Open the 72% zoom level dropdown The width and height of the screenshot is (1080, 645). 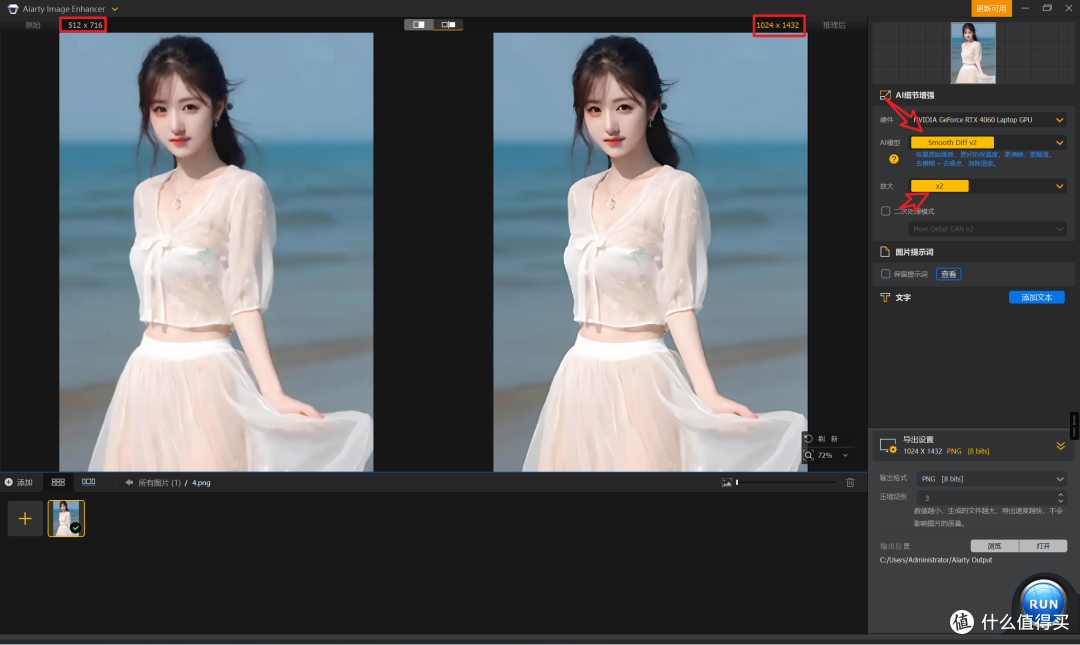click(x=845, y=455)
